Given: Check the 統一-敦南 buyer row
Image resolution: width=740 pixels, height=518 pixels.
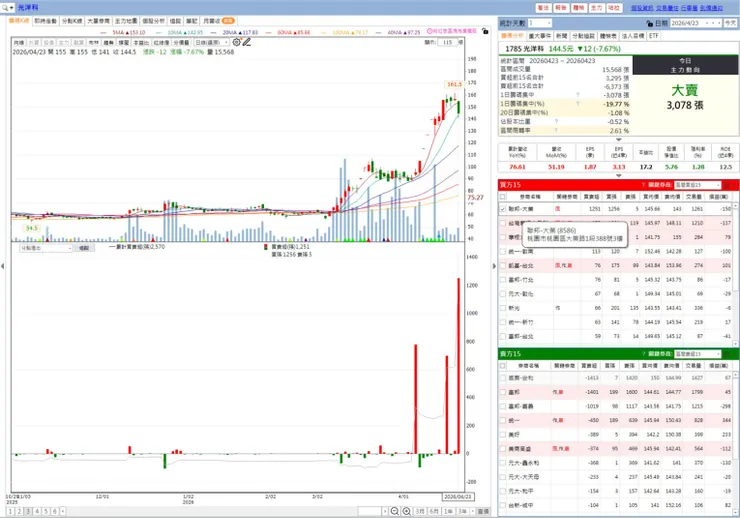Looking at the screenshot, I should [503, 251].
